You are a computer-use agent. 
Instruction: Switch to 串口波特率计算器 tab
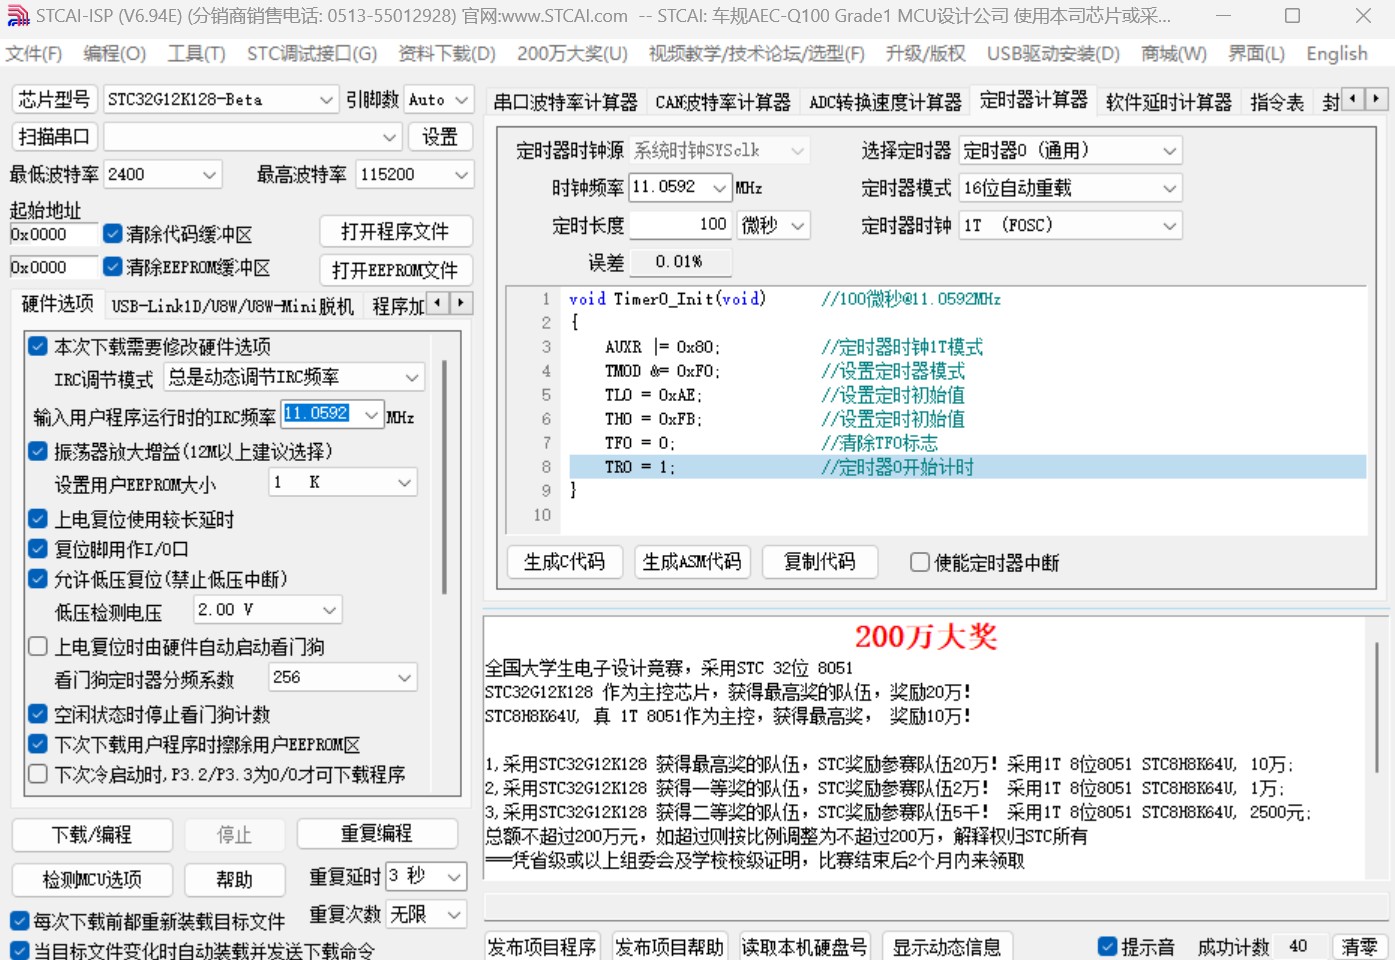(565, 102)
